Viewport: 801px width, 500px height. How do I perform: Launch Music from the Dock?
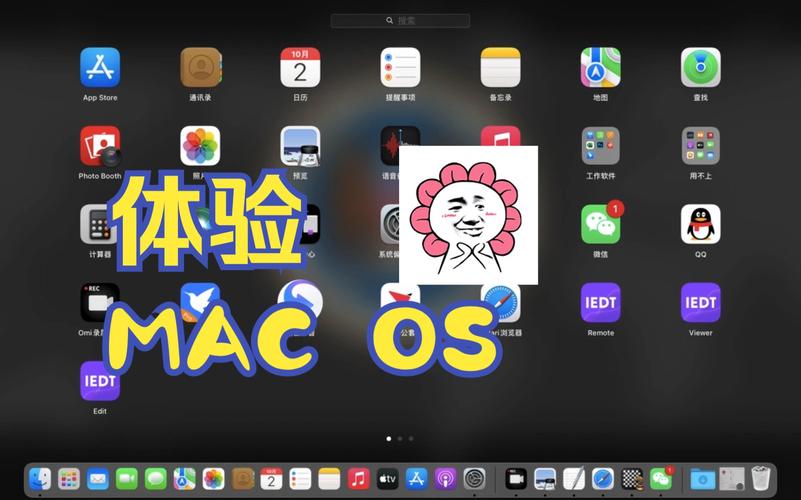tap(359, 479)
